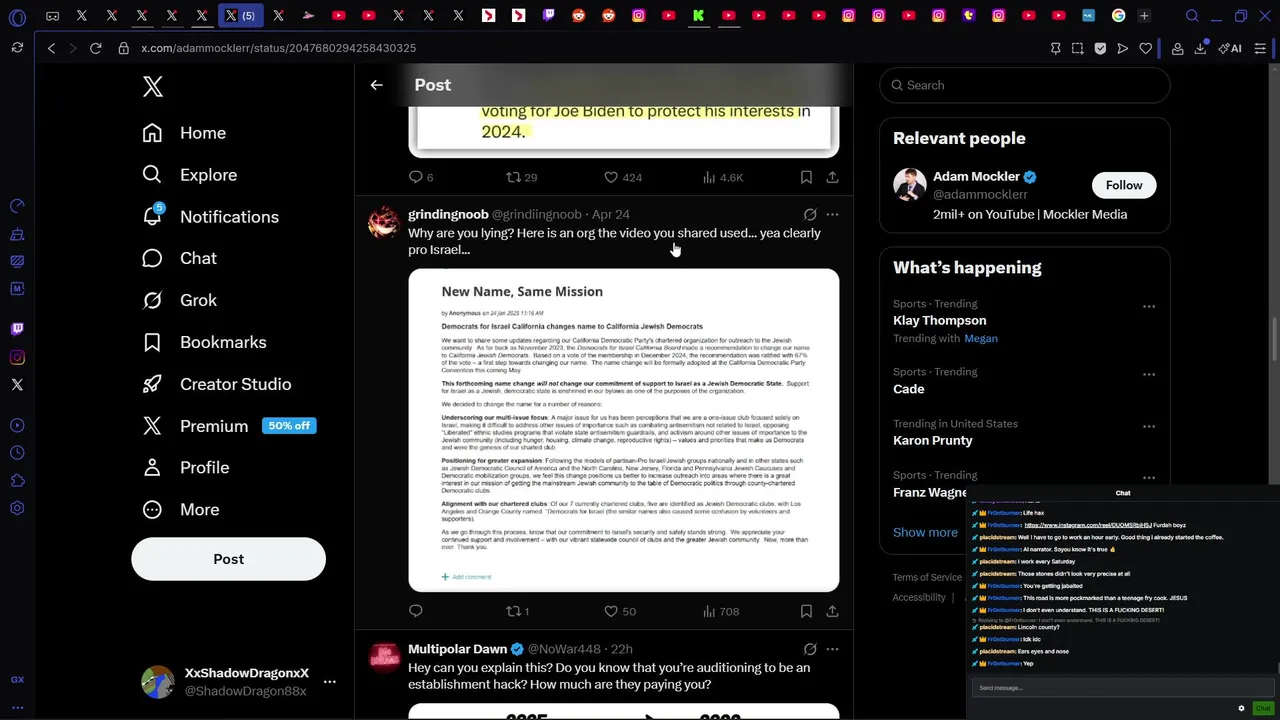Share grindlingnoob's reply
This screenshot has height=720, width=1280.
832,611
